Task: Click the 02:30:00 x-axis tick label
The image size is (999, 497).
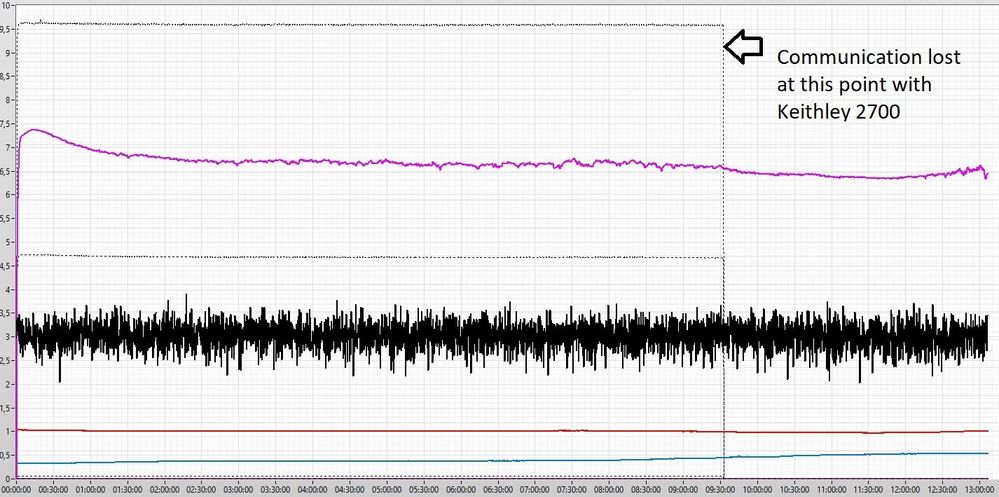Action: [x=201, y=491]
